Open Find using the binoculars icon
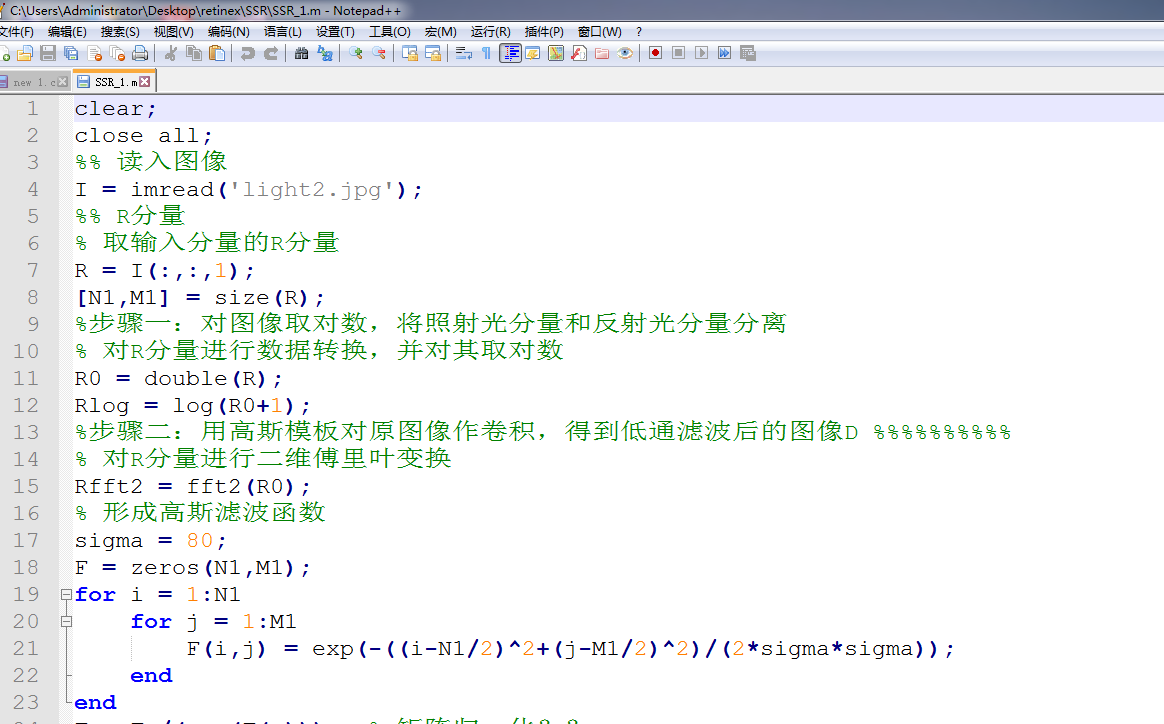Screen dimensions: 1164x724 tap(301, 53)
